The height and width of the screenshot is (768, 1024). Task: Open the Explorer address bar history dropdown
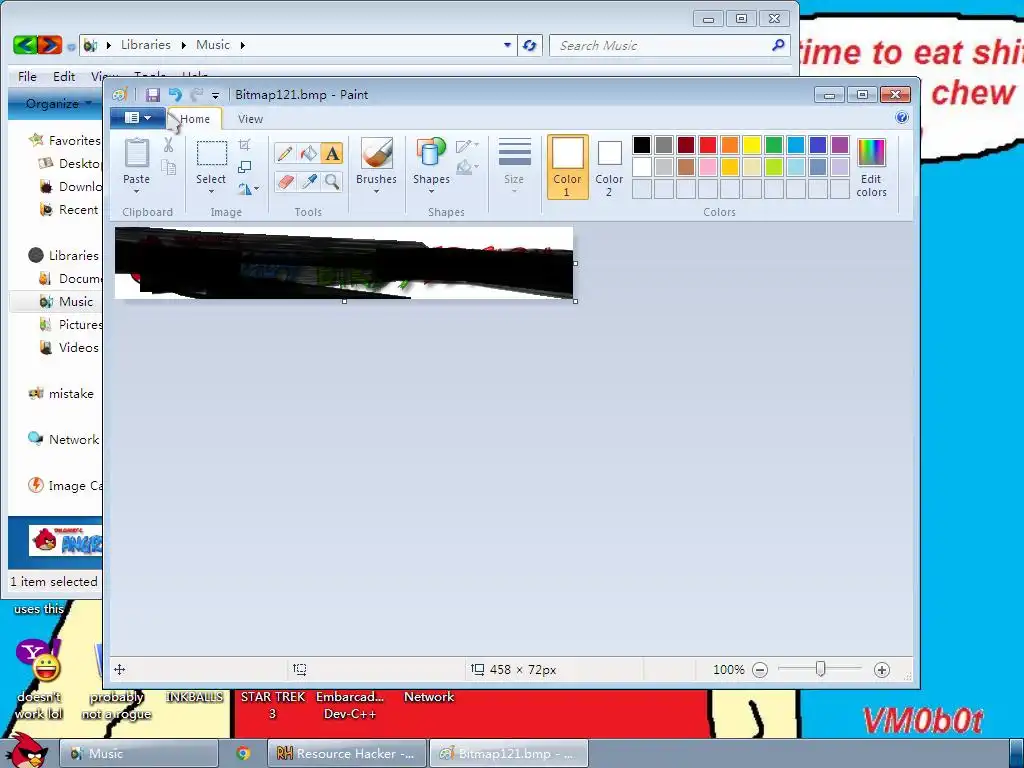[507, 45]
